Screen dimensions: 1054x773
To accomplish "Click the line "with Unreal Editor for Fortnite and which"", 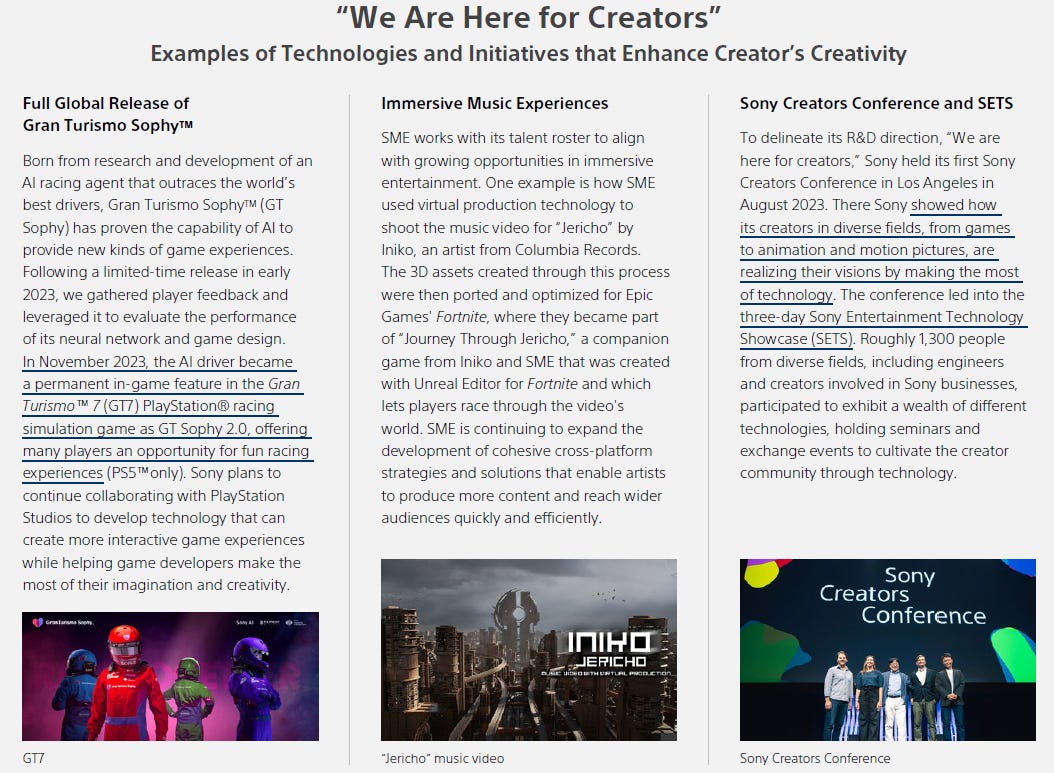I will click(x=516, y=384).
